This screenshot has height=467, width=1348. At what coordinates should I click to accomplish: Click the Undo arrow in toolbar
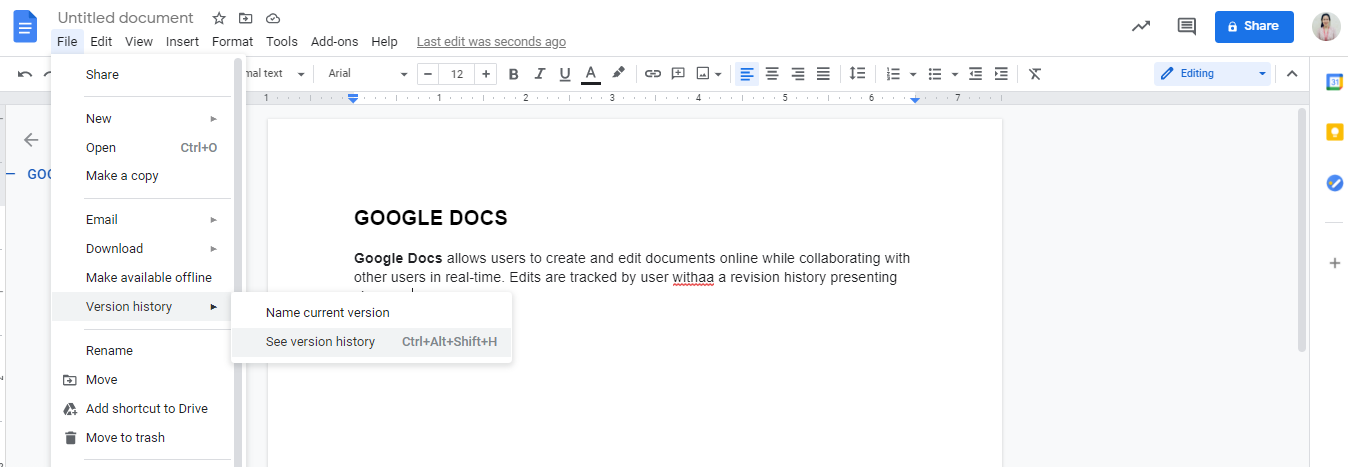pos(25,74)
